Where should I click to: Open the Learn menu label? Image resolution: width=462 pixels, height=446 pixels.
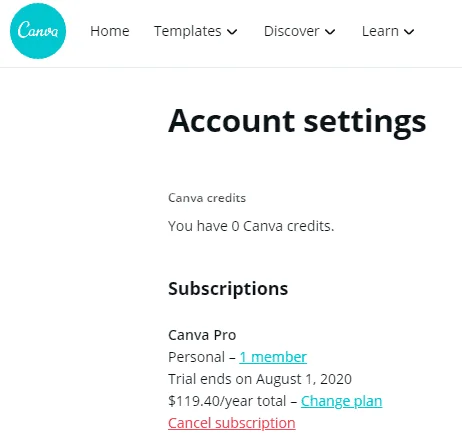pyautogui.click(x=380, y=31)
